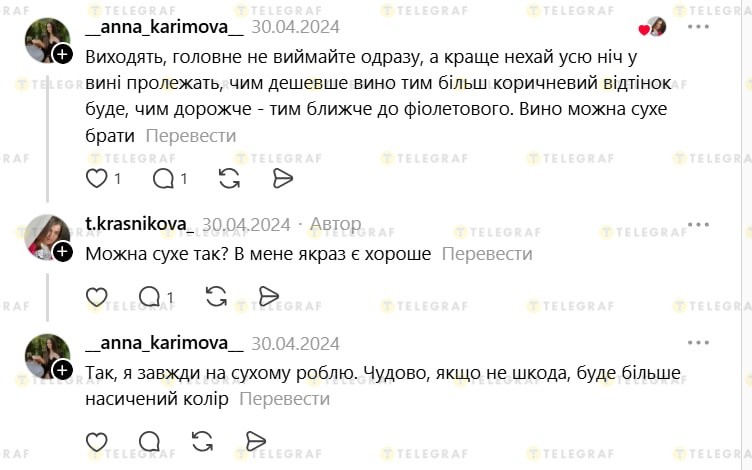Like the first anna_karimova comment
This screenshot has height=470, width=752.
pyautogui.click(x=97, y=178)
